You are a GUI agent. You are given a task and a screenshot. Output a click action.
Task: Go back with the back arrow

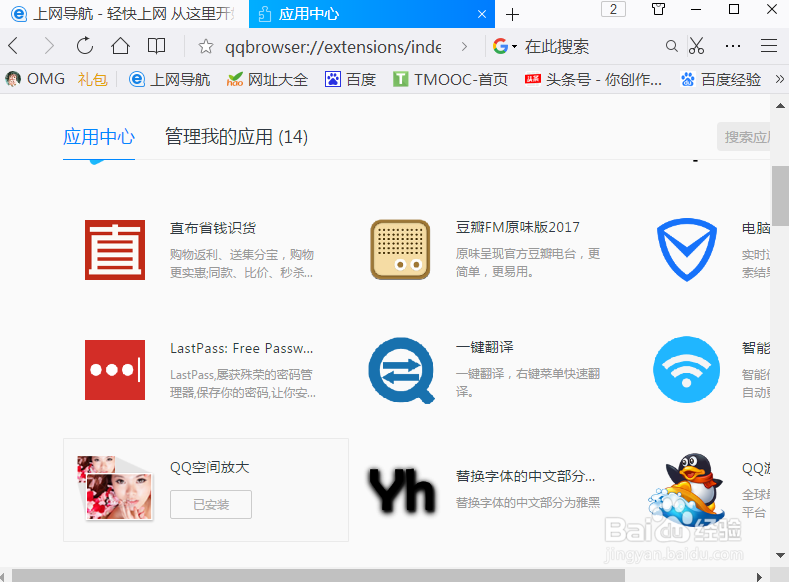[x=14, y=46]
